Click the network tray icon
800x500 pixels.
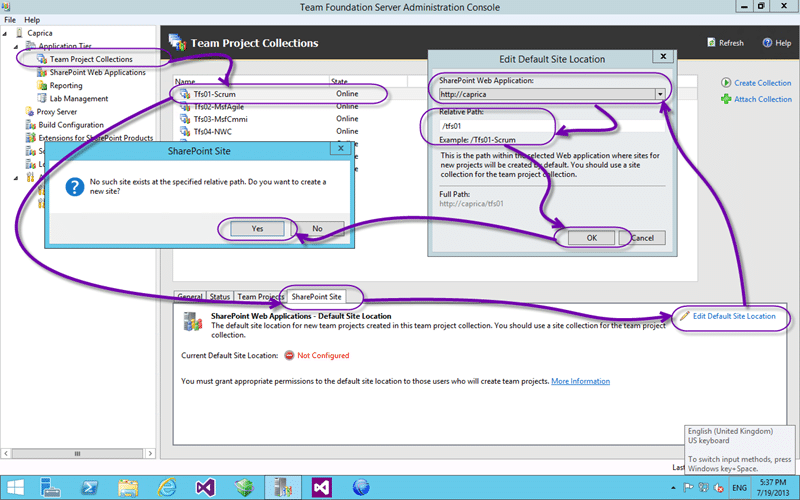pyautogui.click(x=704, y=488)
